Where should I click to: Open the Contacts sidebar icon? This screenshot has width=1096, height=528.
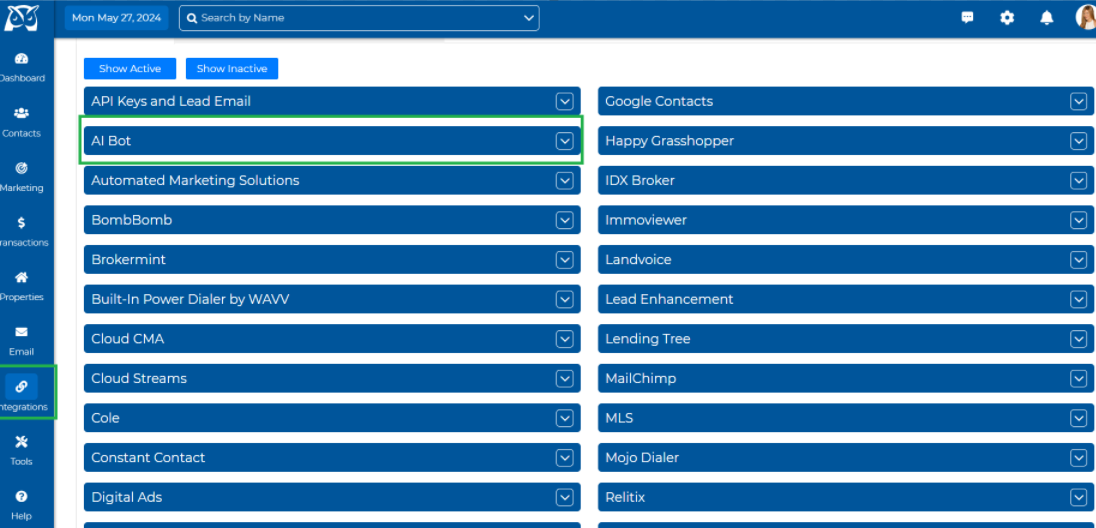21,113
